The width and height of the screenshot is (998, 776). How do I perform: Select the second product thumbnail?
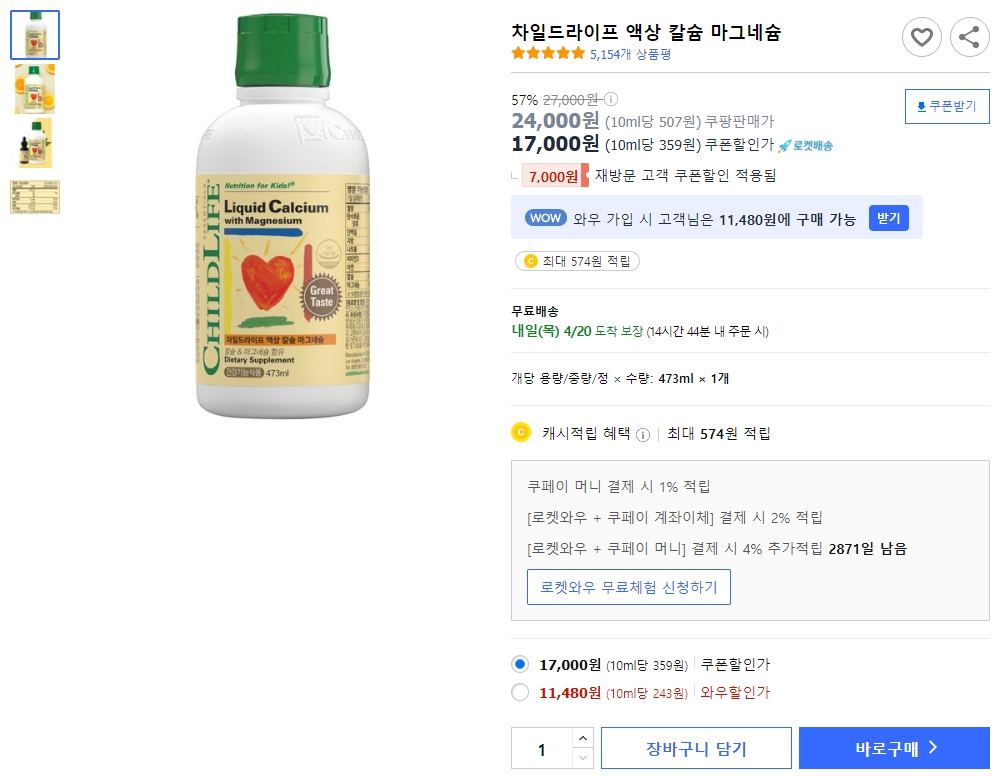coord(35,89)
